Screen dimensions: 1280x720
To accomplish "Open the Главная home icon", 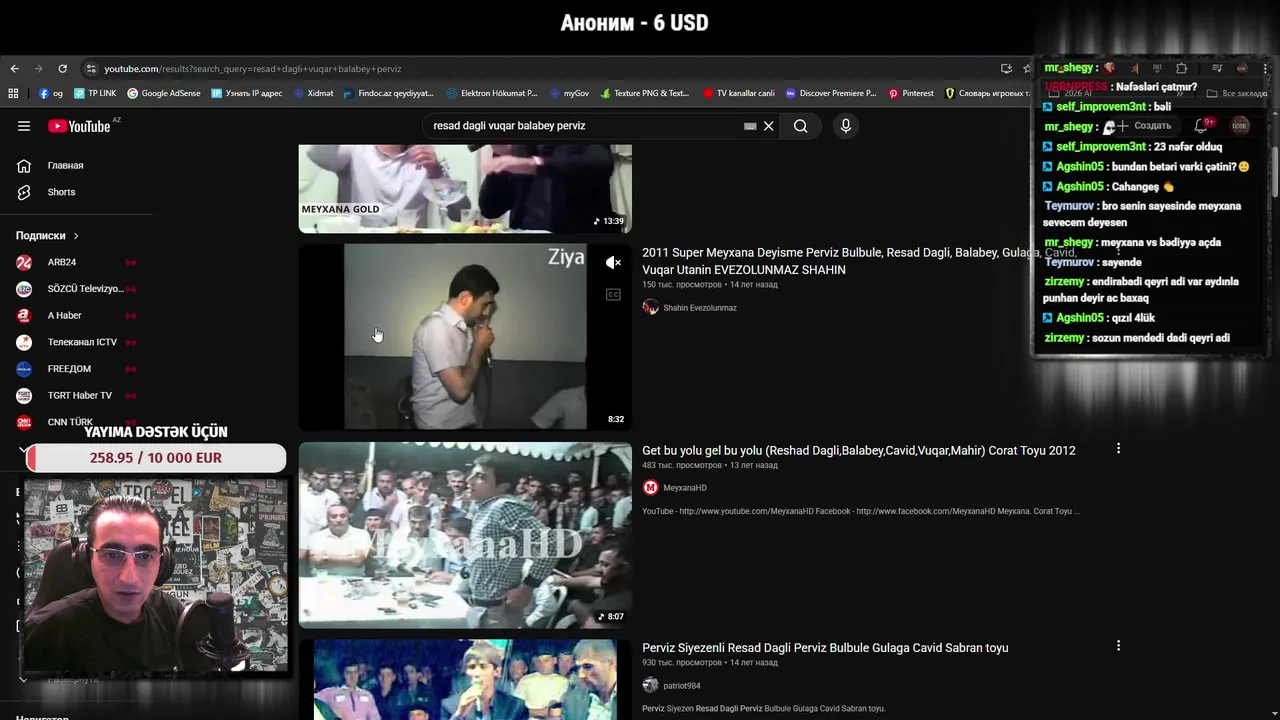I will tap(24, 165).
